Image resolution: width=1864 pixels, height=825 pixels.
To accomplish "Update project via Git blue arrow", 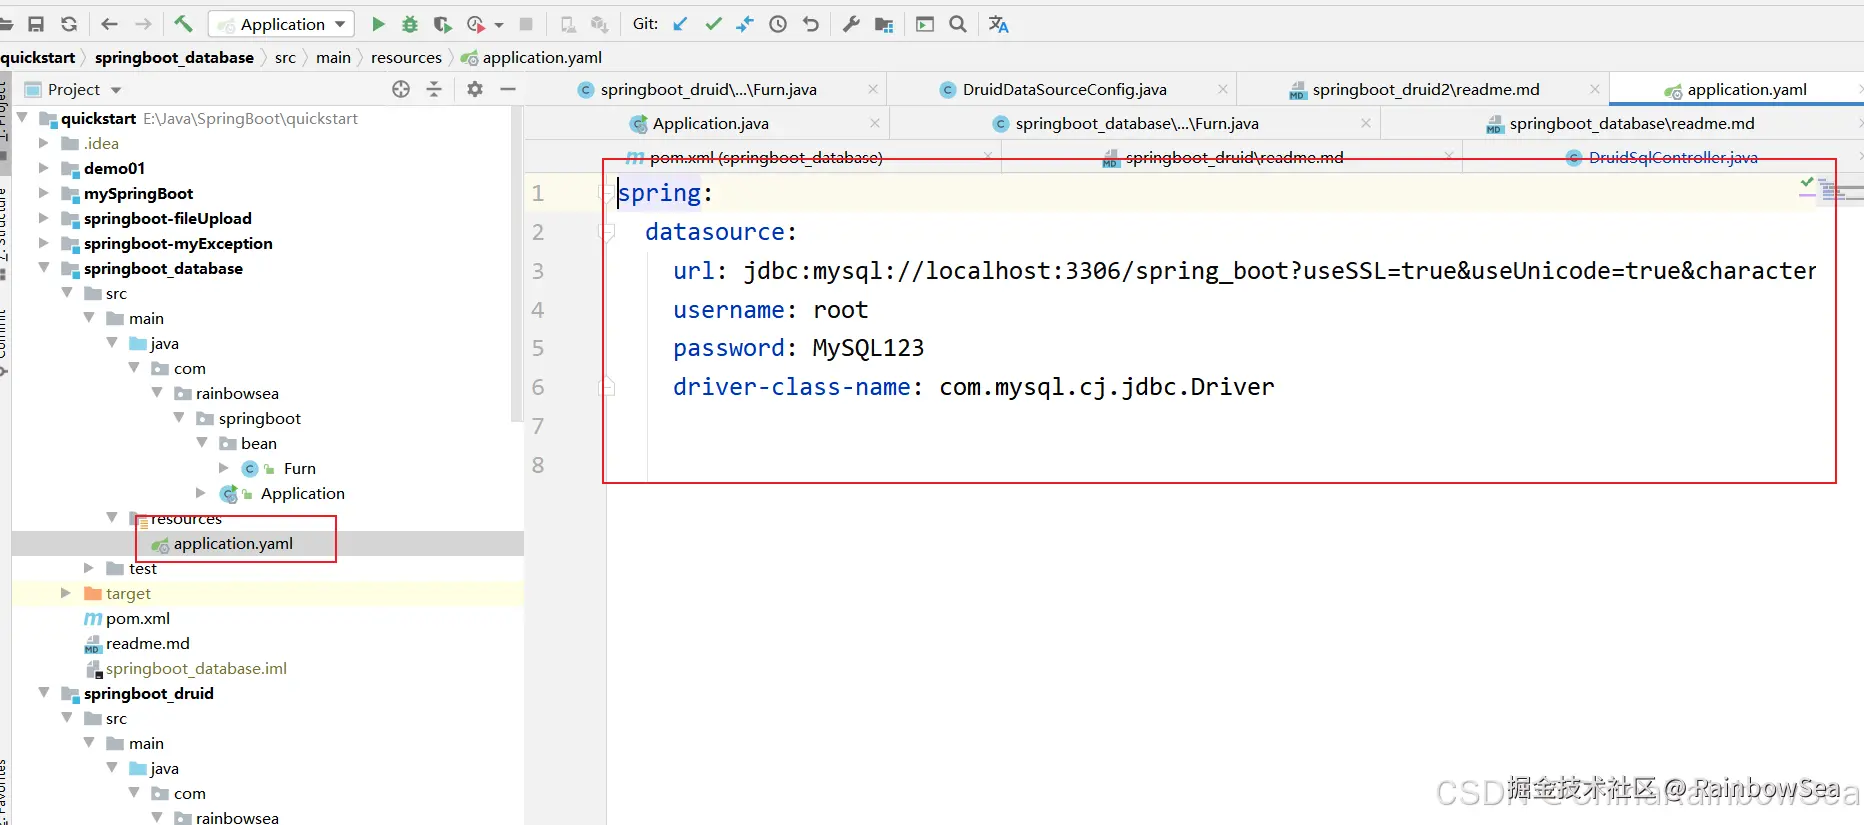I will [x=680, y=24].
